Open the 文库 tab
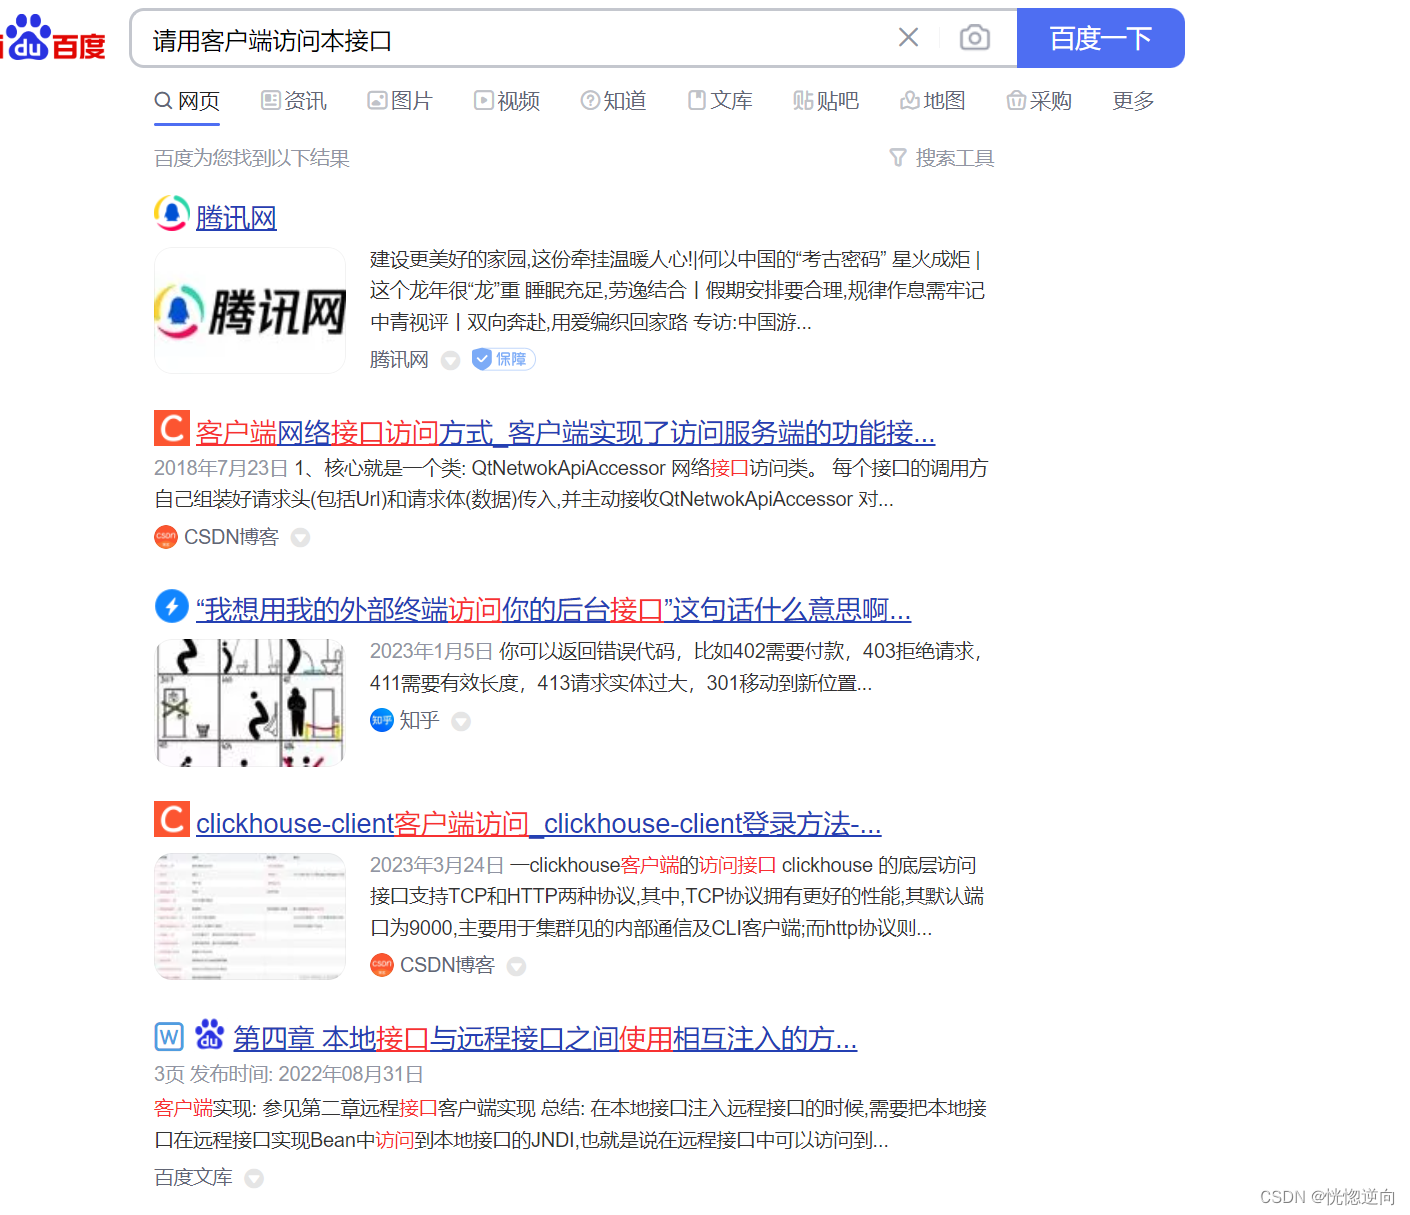Screen dimensions: 1410x1215 [x=720, y=101]
